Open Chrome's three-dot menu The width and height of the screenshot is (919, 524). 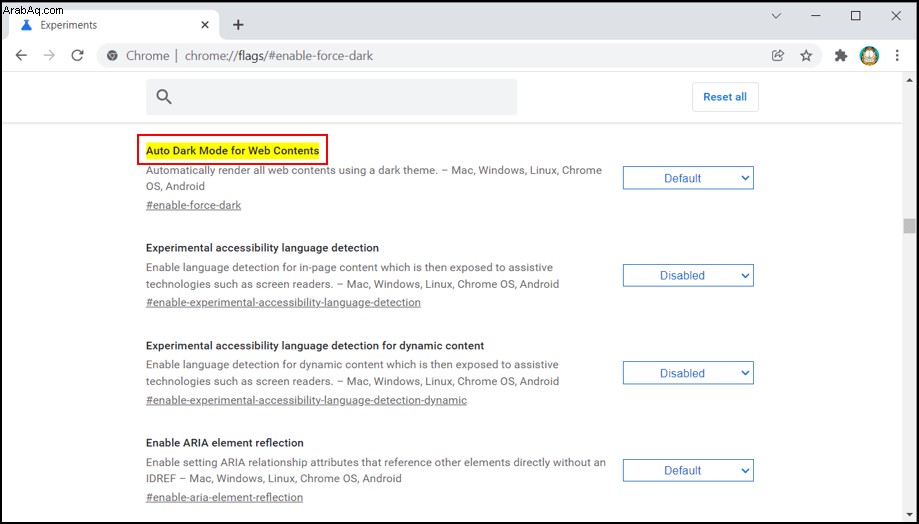click(897, 56)
